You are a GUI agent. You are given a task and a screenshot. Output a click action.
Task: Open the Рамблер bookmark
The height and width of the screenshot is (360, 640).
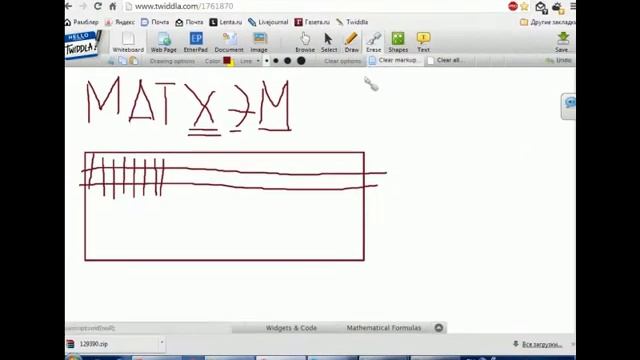pos(82,22)
